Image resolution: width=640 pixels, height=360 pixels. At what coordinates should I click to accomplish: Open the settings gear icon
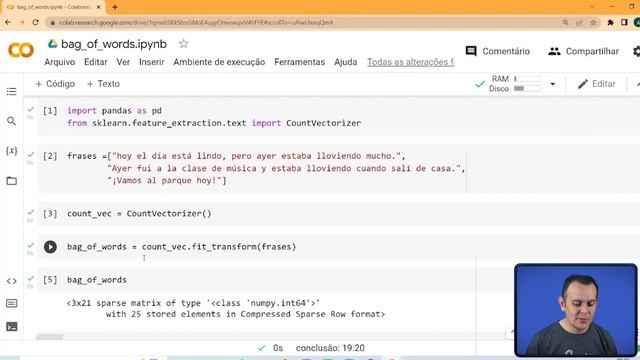pos(636,51)
